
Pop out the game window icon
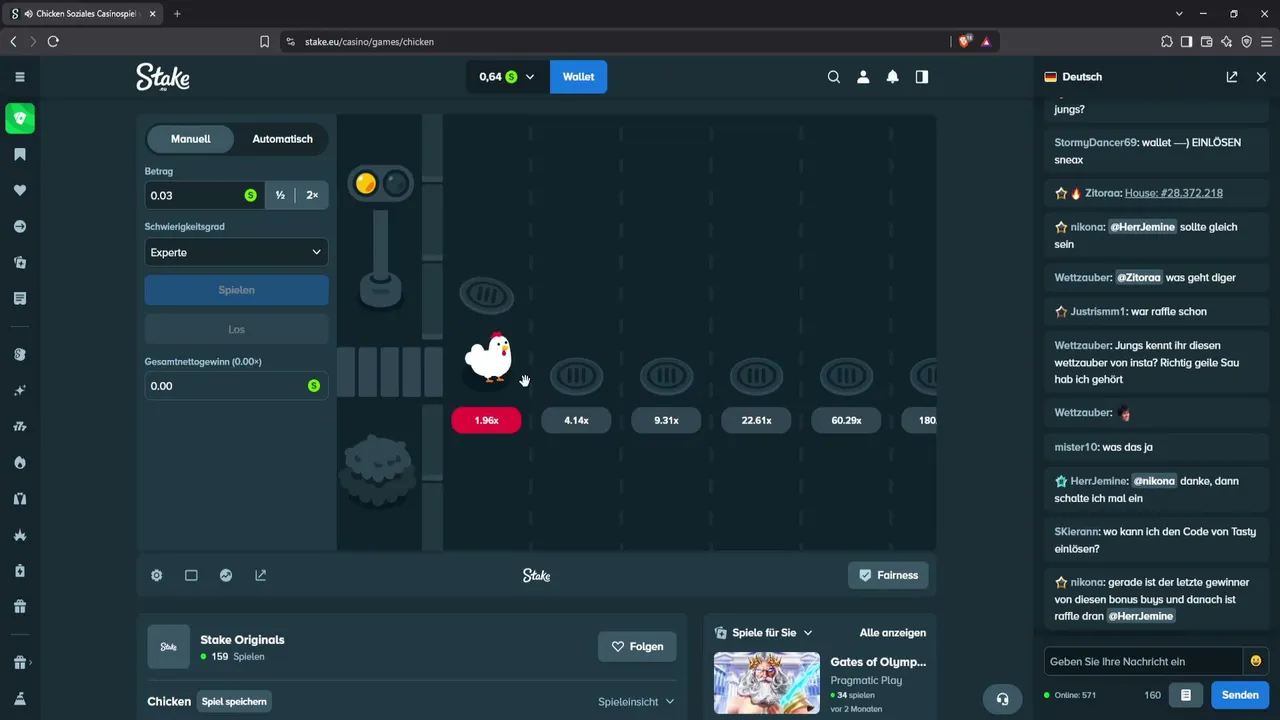(261, 575)
